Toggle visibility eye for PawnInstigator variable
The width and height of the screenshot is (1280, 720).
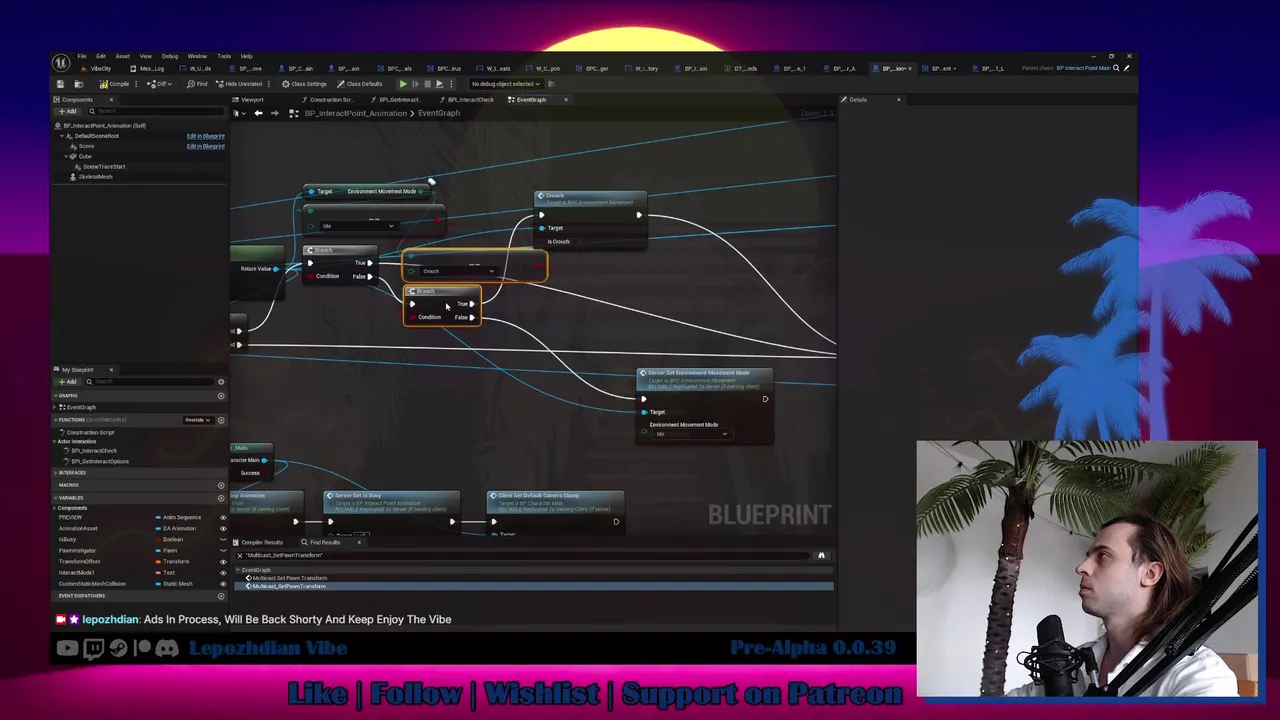pos(222,551)
